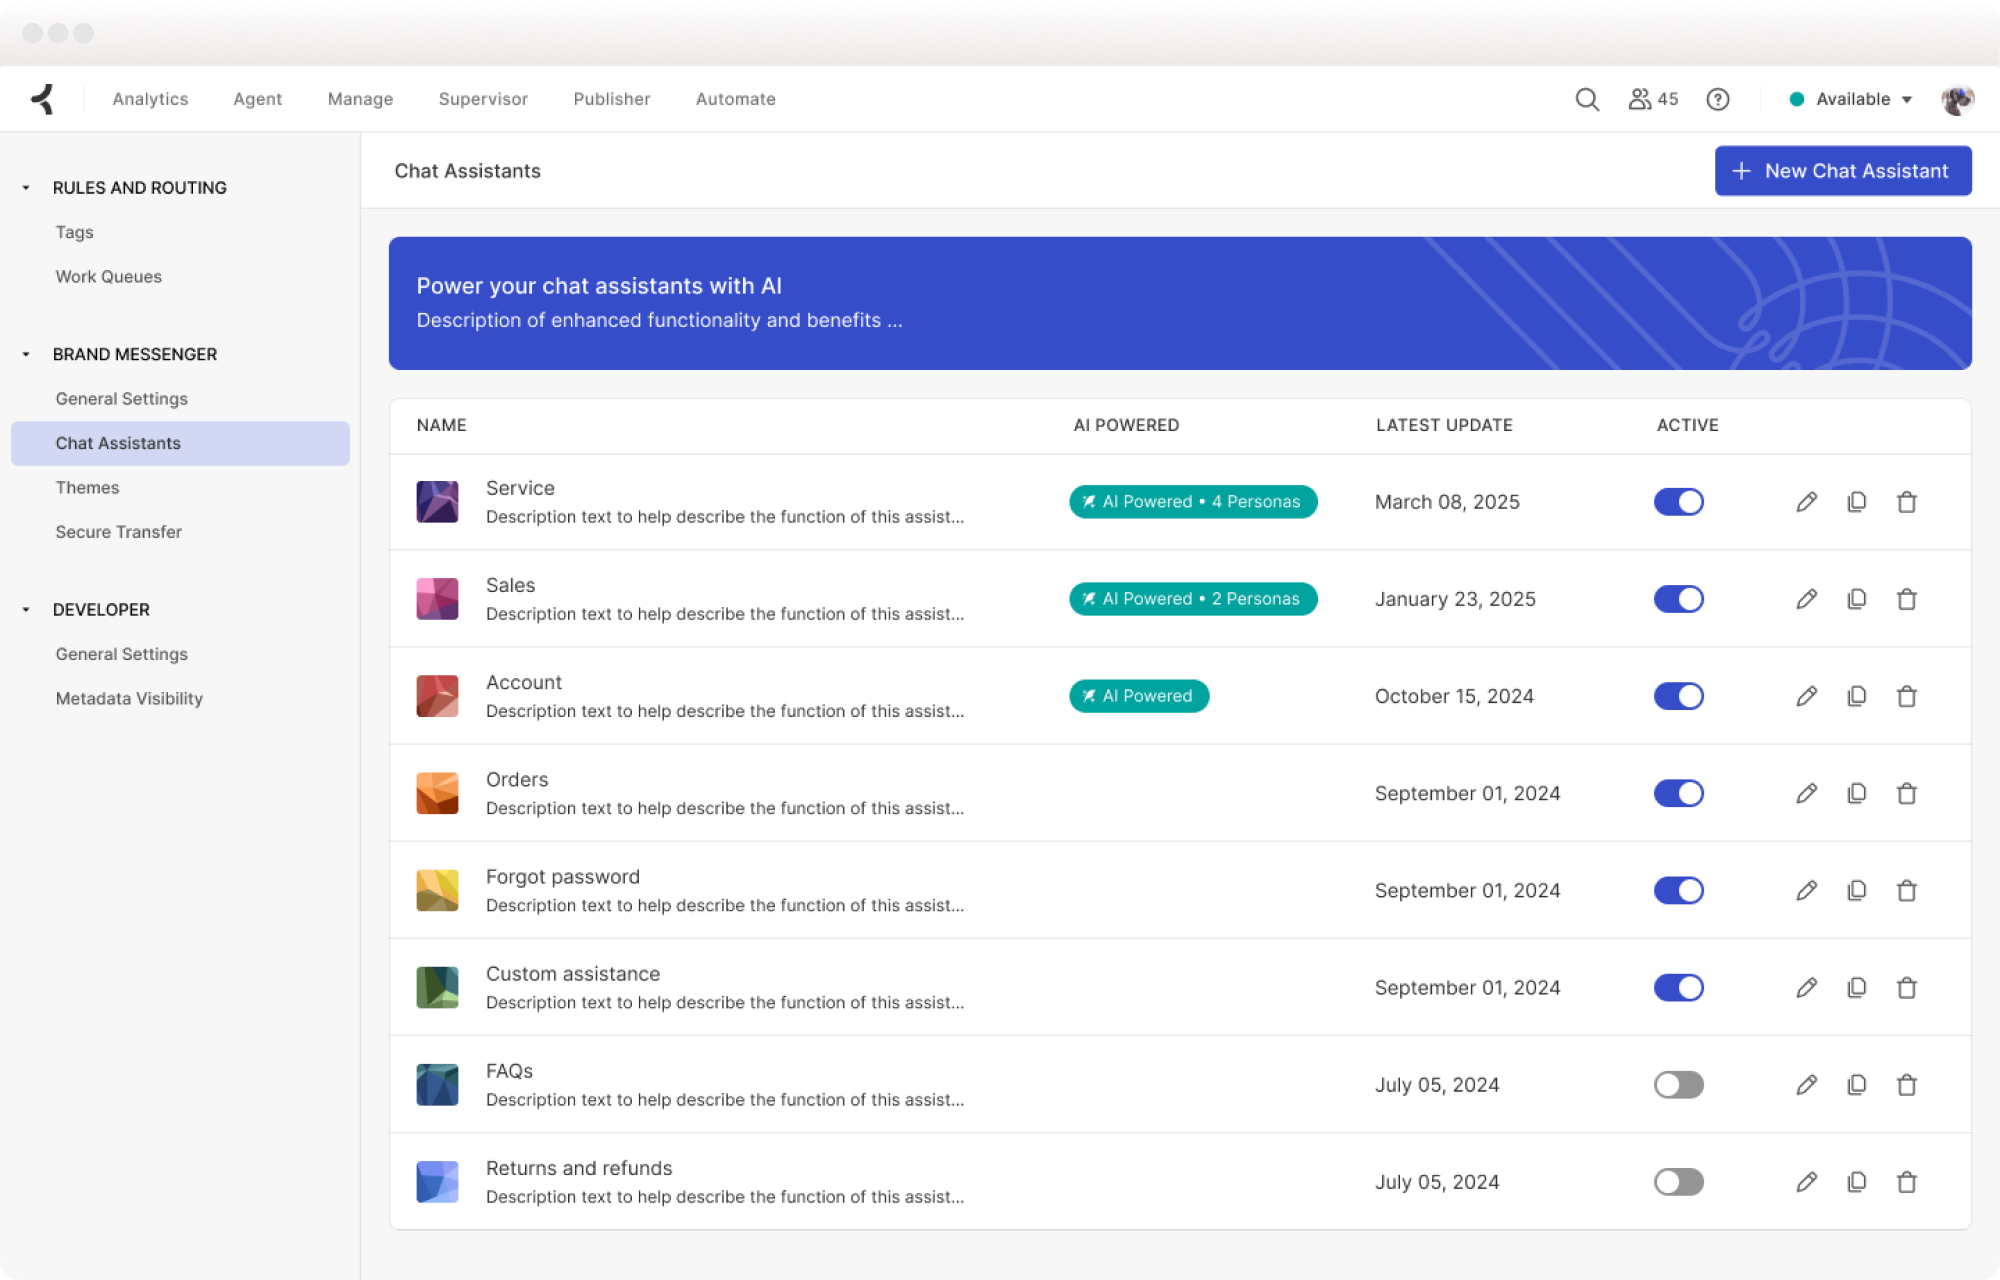Open Metadata Visibility
Viewport: 2000px width, 1280px height.
(129, 699)
